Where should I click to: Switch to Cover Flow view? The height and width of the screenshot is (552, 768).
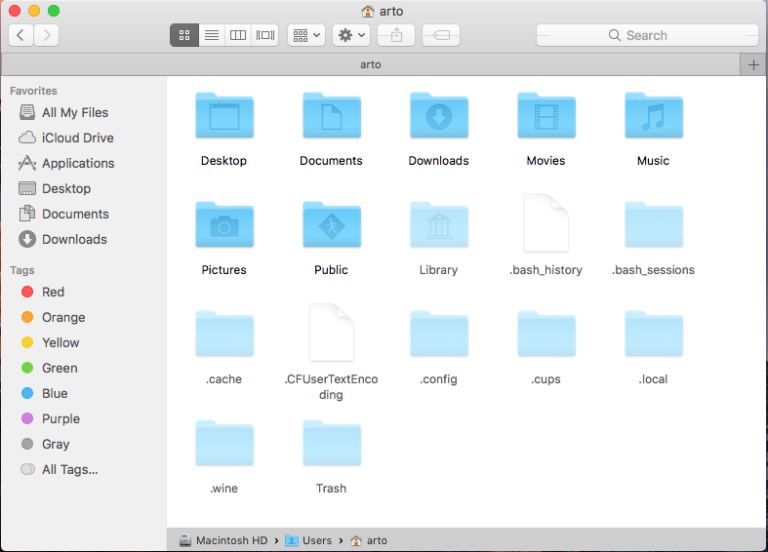pyautogui.click(x=265, y=35)
